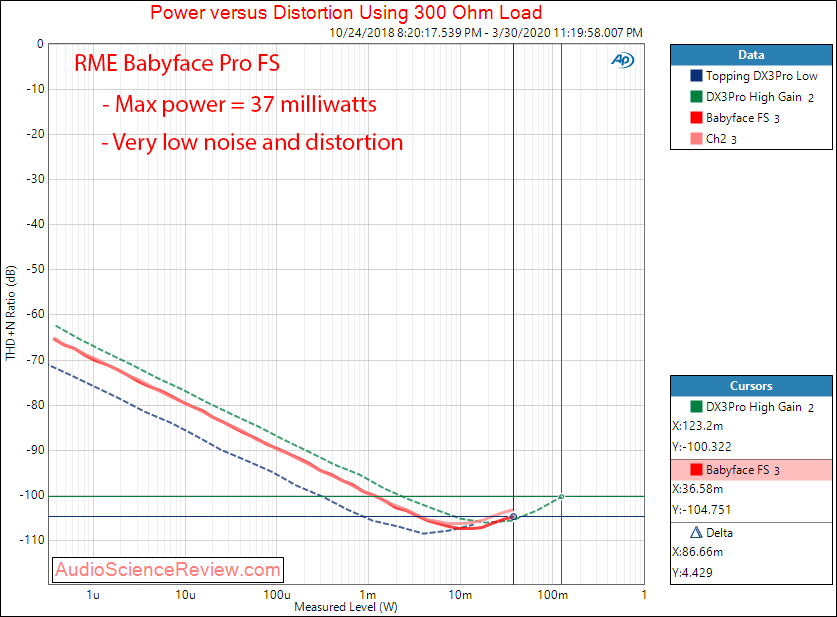Select the pink Ch2 legend swatch
This screenshot has width=837, height=617.
696,139
